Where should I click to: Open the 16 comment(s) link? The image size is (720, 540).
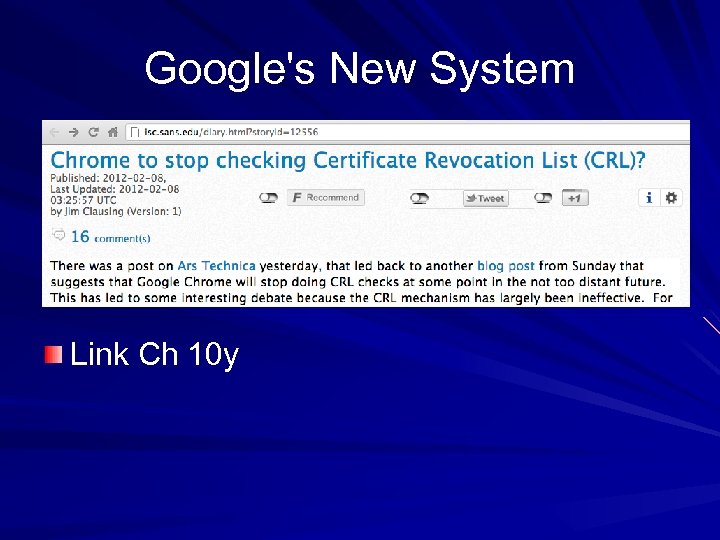click(x=110, y=237)
